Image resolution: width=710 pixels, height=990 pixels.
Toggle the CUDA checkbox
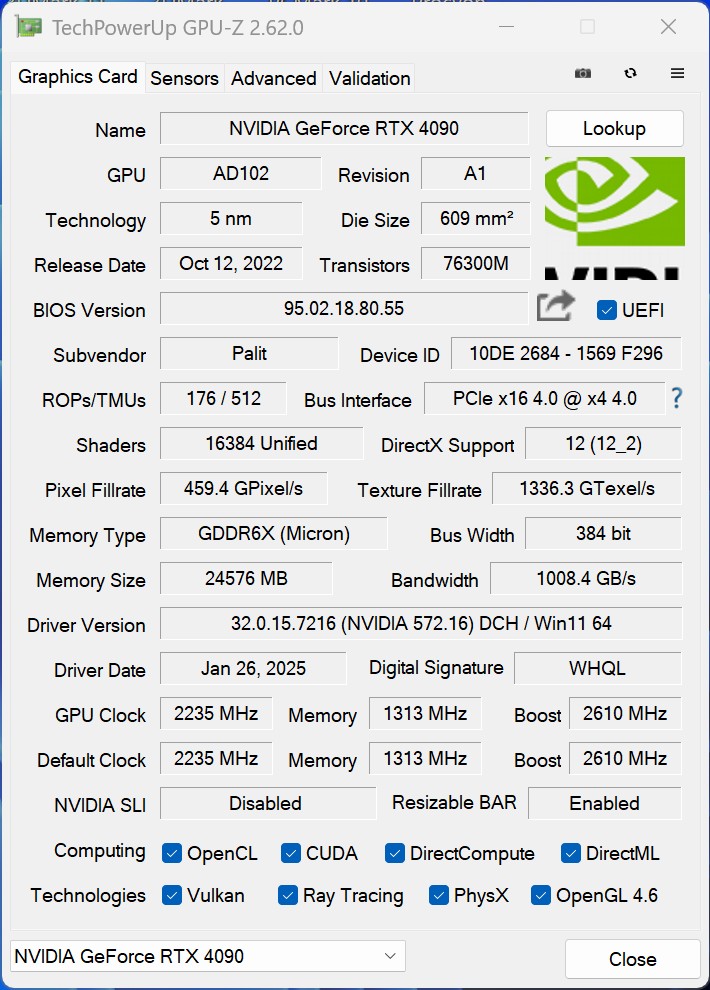click(290, 853)
